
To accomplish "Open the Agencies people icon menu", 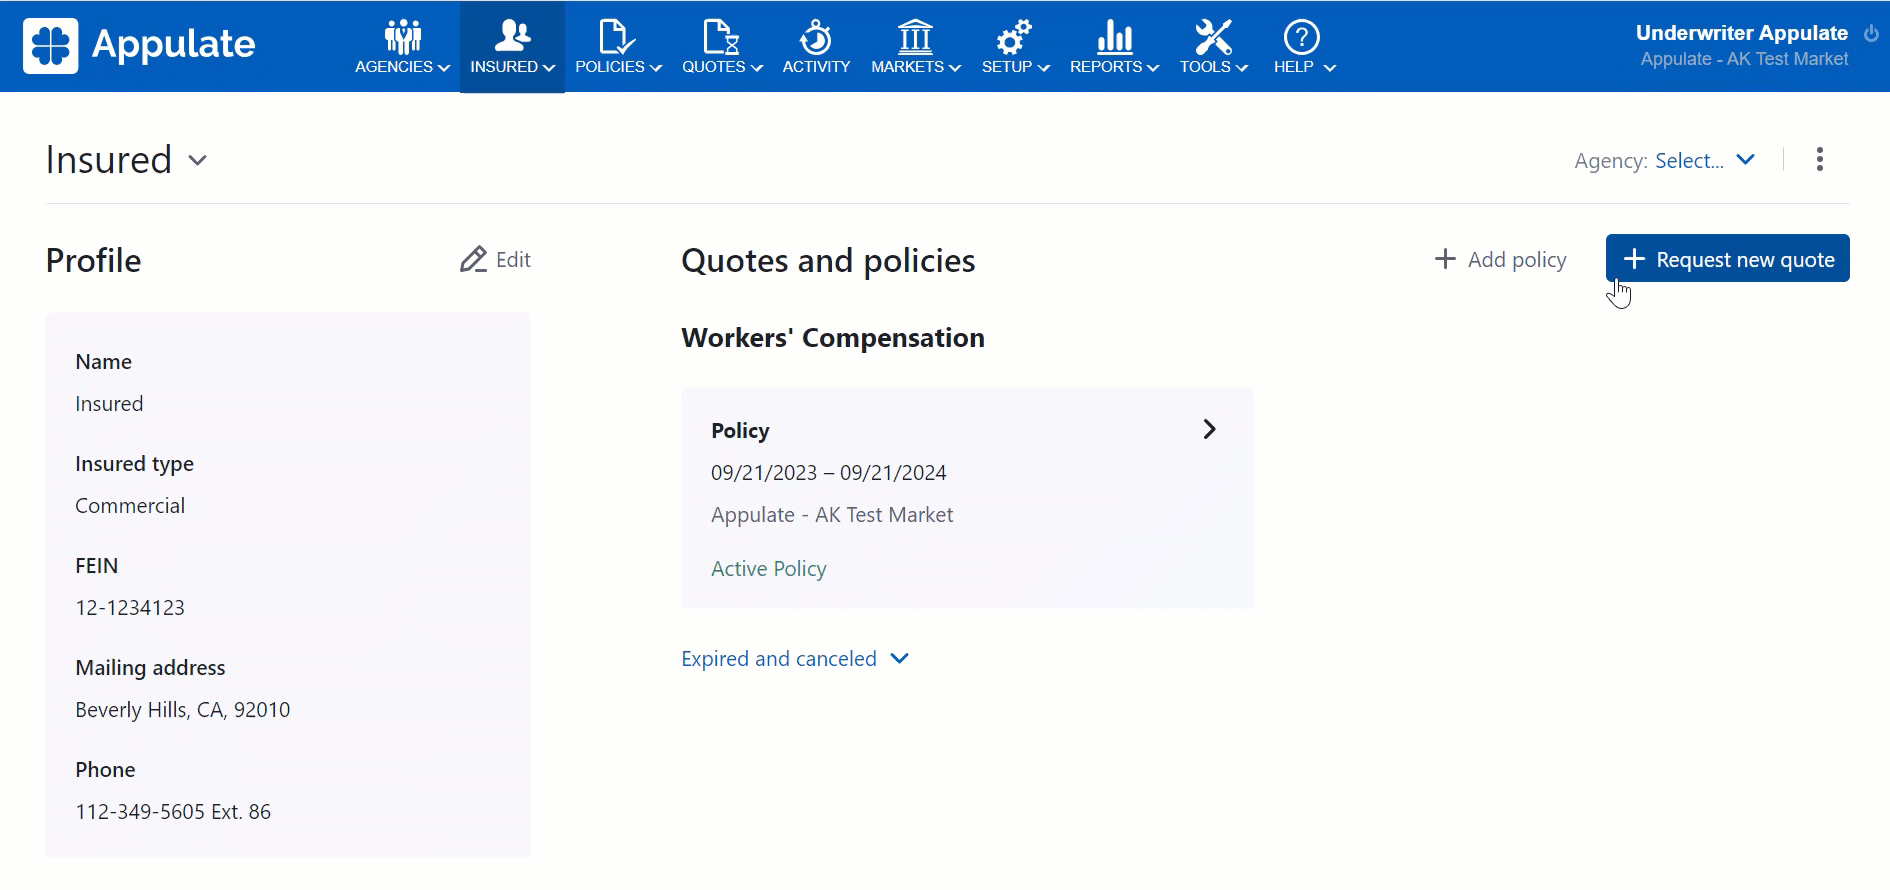I will point(403,37).
